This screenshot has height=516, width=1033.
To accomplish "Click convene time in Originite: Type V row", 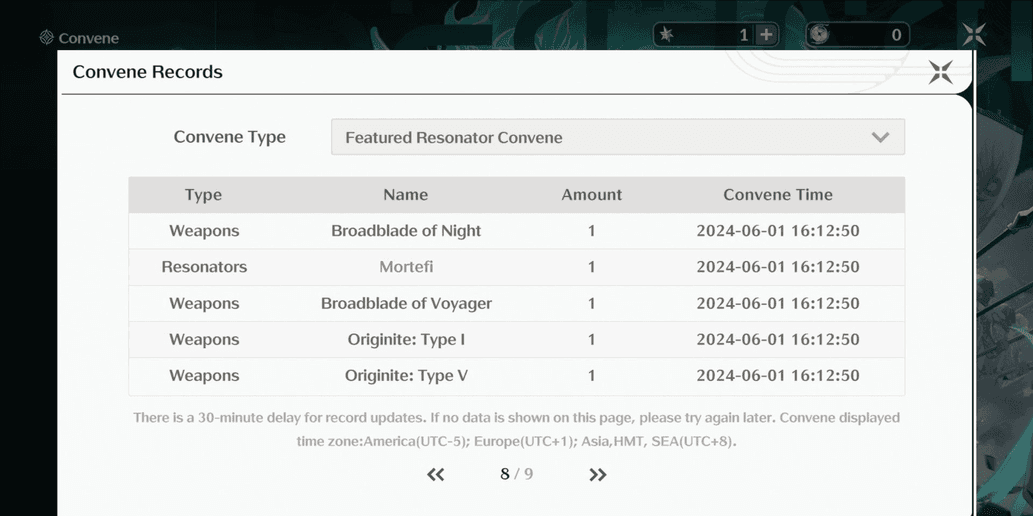I will coord(778,376).
